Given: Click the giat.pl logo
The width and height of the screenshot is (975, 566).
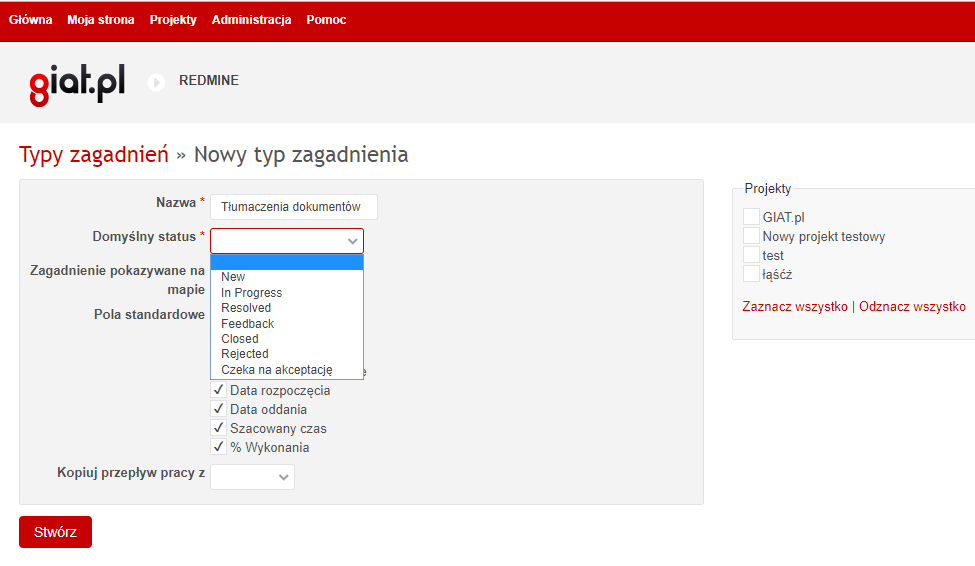Looking at the screenshot, I should coord(77,84).
